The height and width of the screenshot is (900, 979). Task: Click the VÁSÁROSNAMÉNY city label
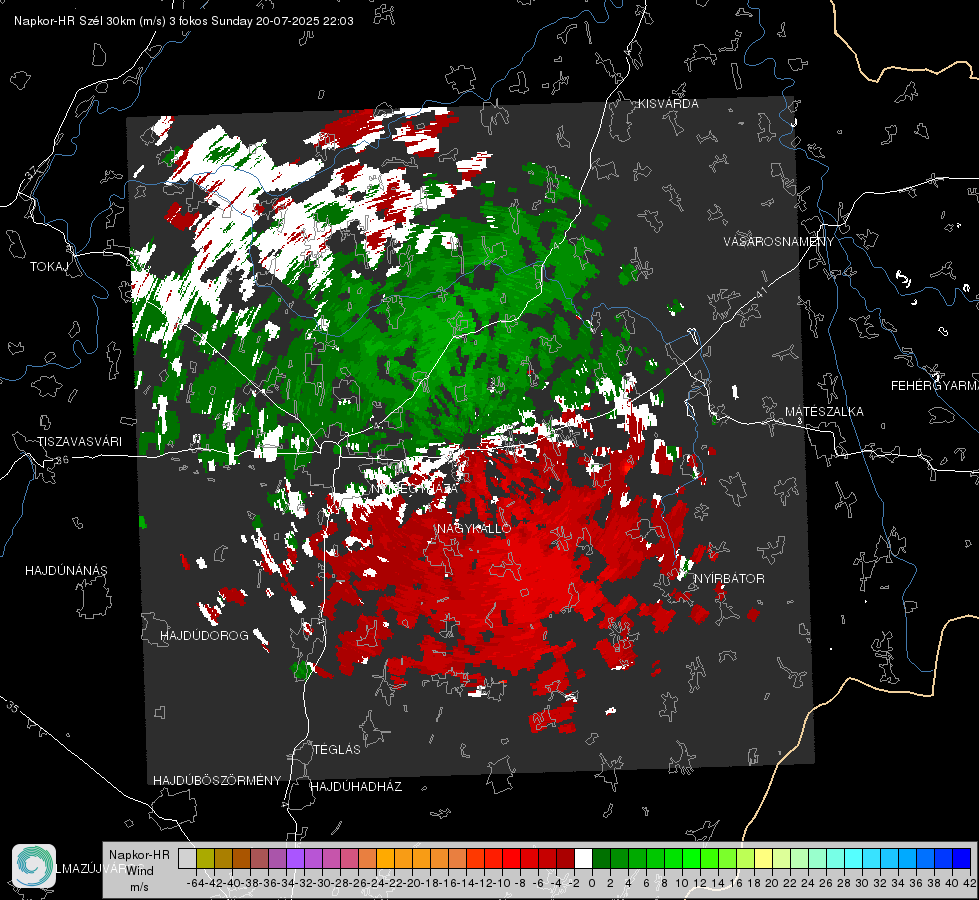[779, 242]
